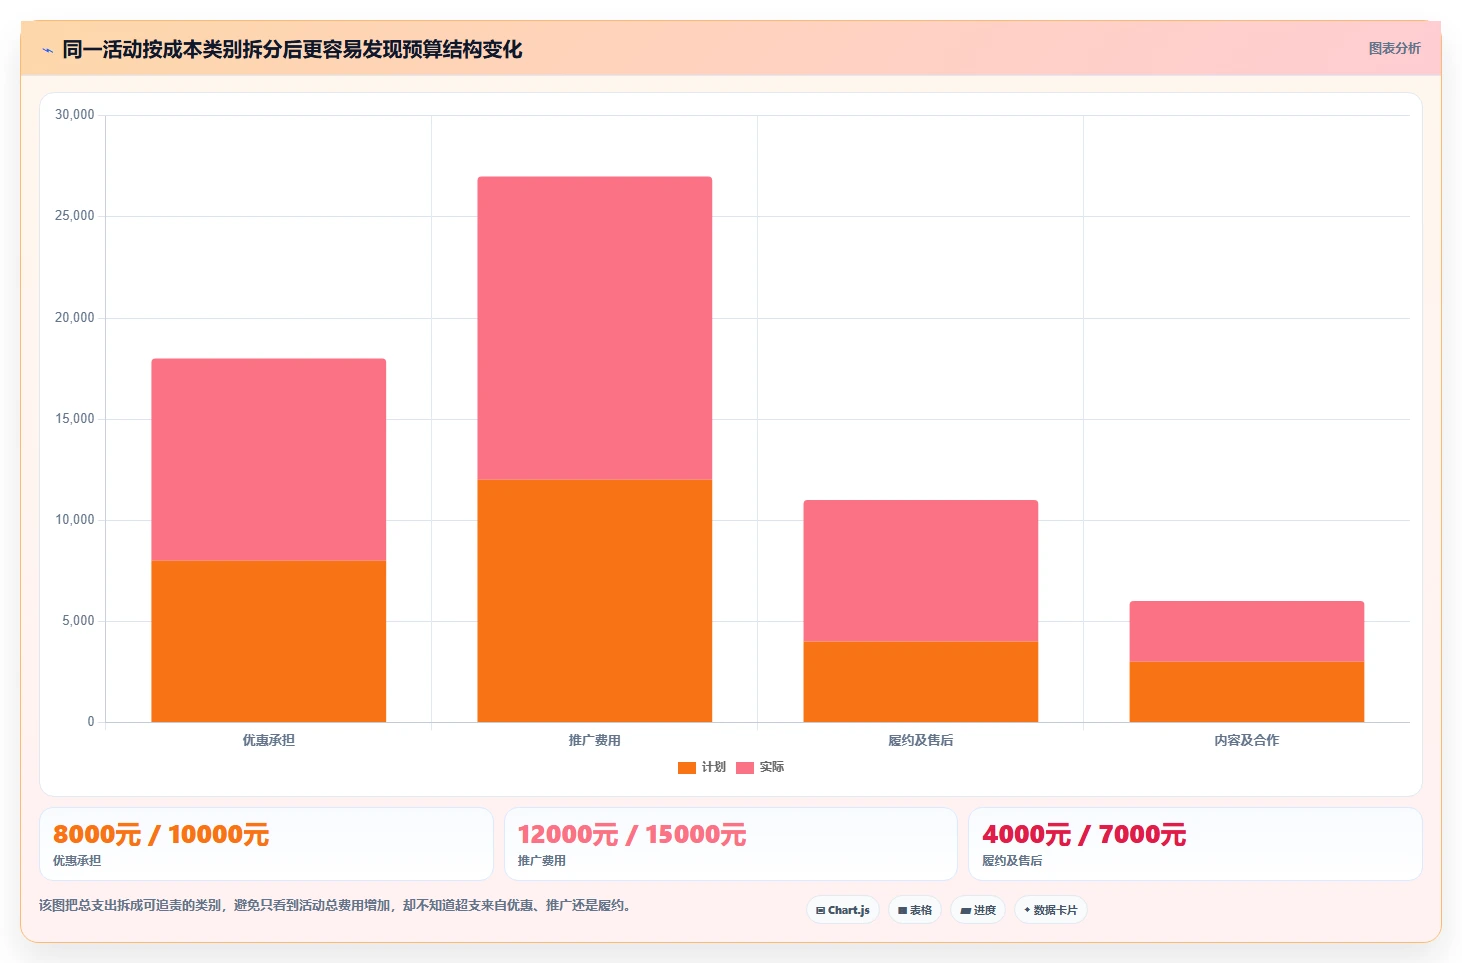Viewport: 1462px width, 963px height.
Task: Select the pink 实际 bar for 内容及合作
Action: click(x=1247, y=631)
